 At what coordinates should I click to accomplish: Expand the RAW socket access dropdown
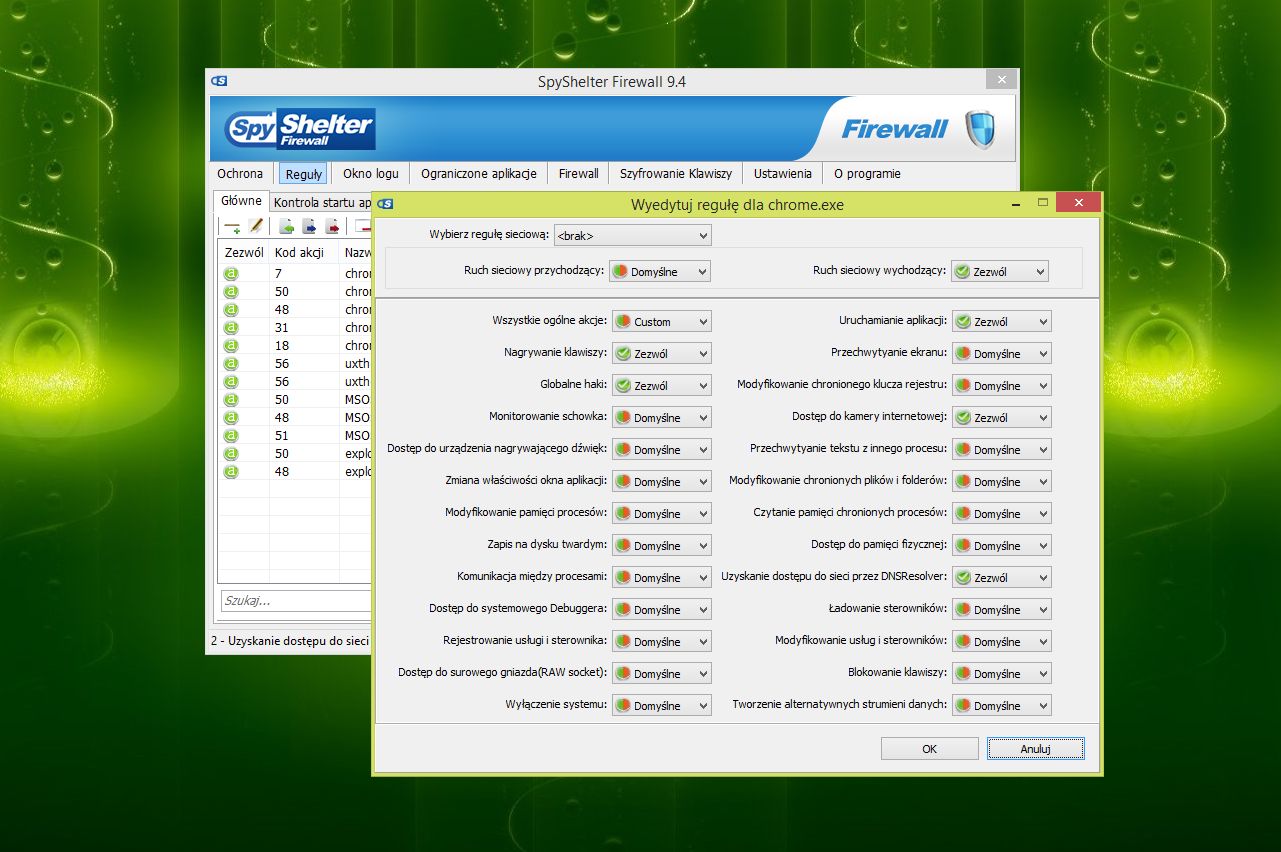tap(661, 674)
